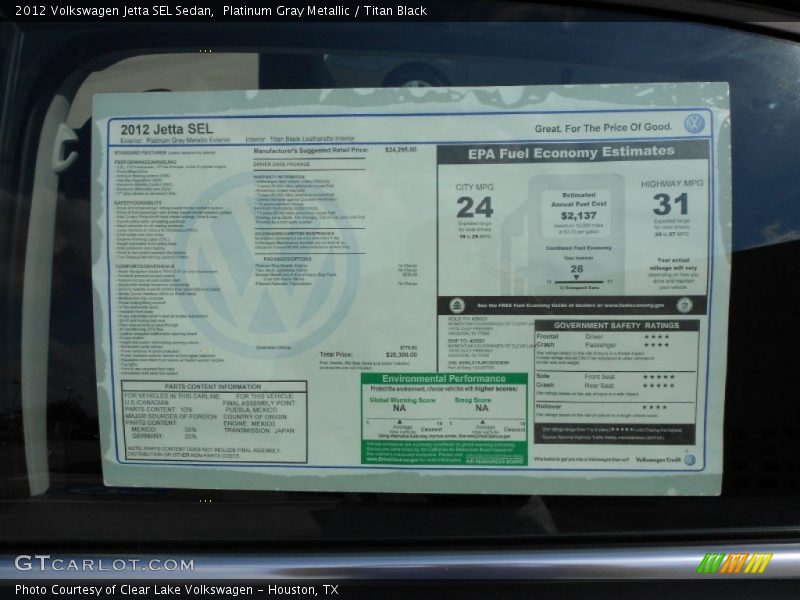Click the Global Warming Score NA value
Viewport: 800px width, 600px height.
click(x=399, y=408)
